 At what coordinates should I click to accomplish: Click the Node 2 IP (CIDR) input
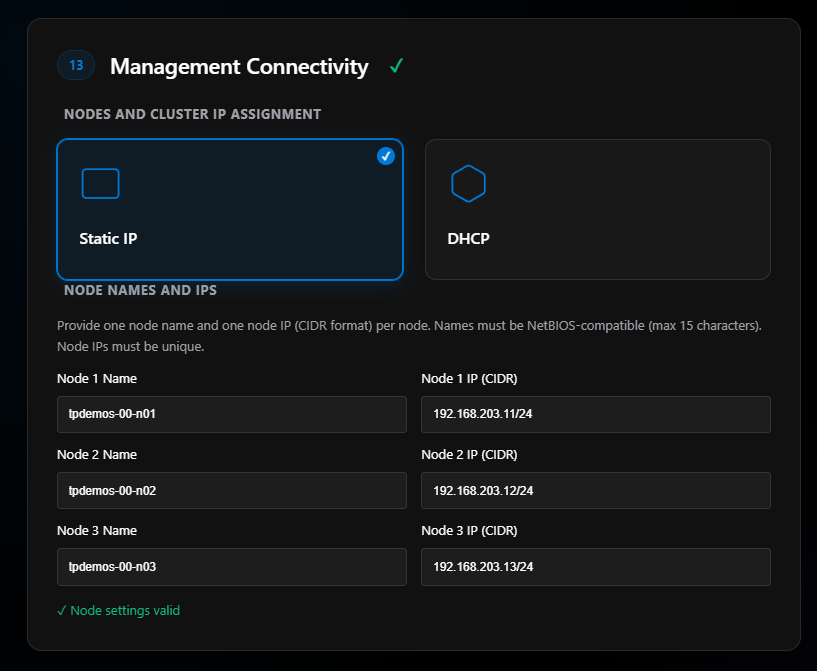click(x=595, y=490)
